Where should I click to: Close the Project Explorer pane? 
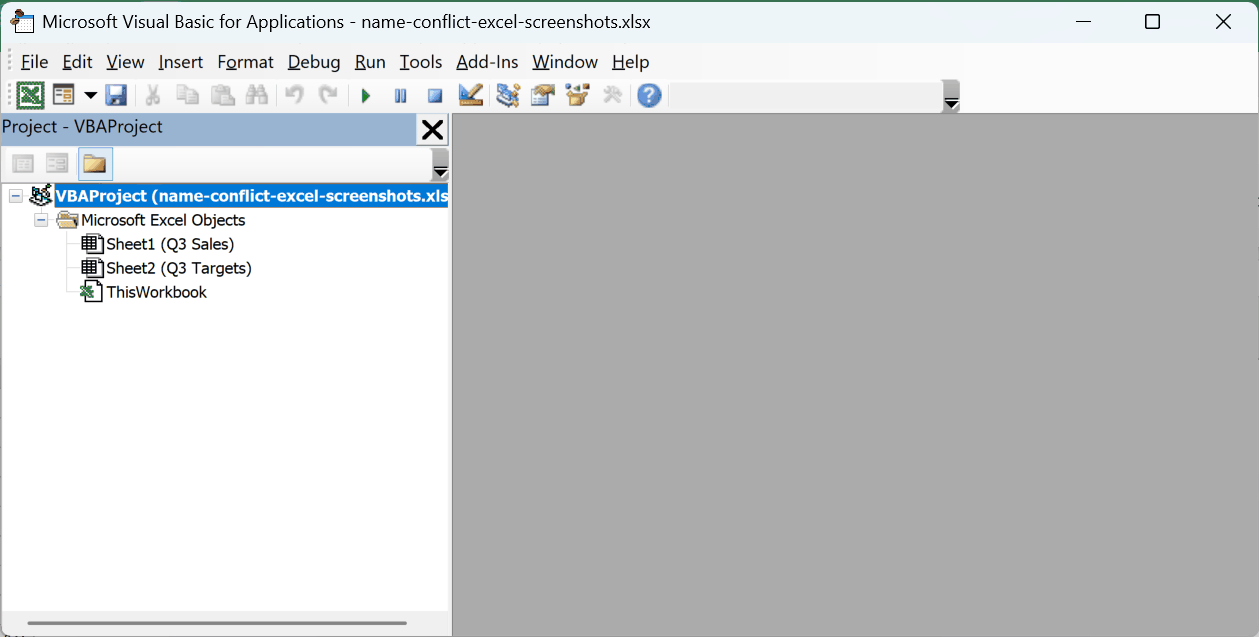[432, 129]
